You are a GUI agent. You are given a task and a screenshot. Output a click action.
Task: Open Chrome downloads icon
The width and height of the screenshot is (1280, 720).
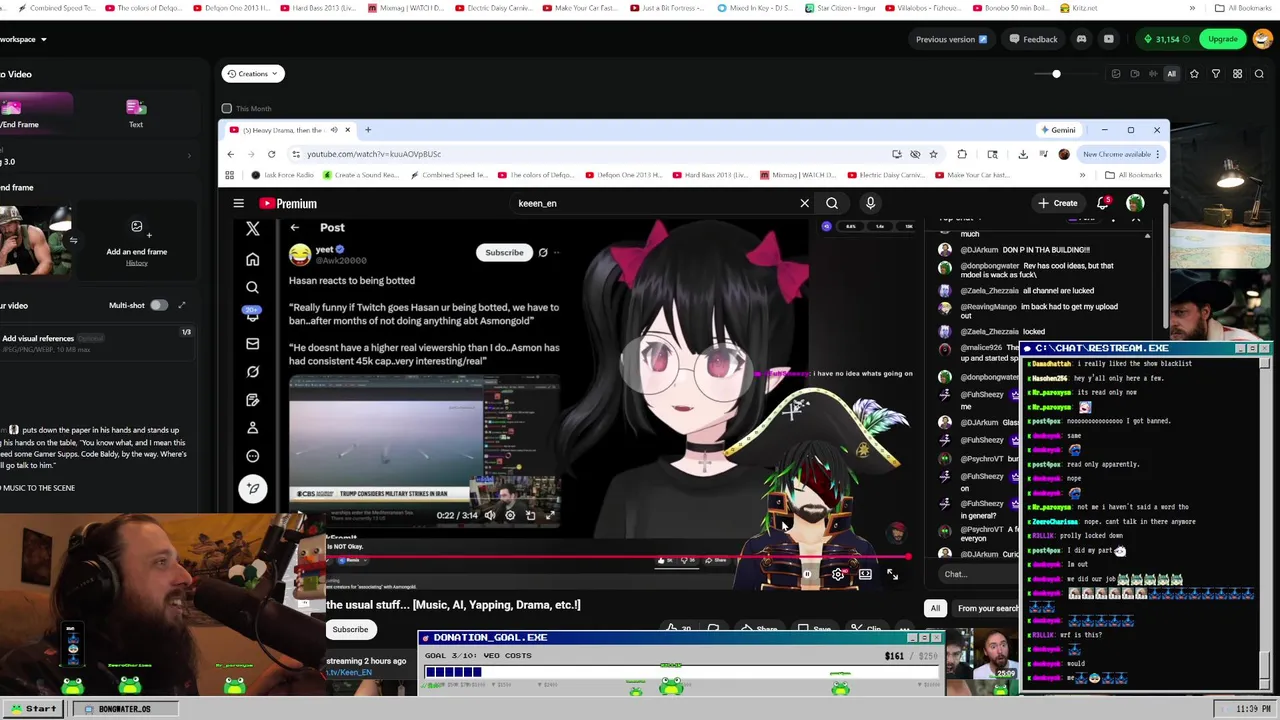click(1022, 154)
